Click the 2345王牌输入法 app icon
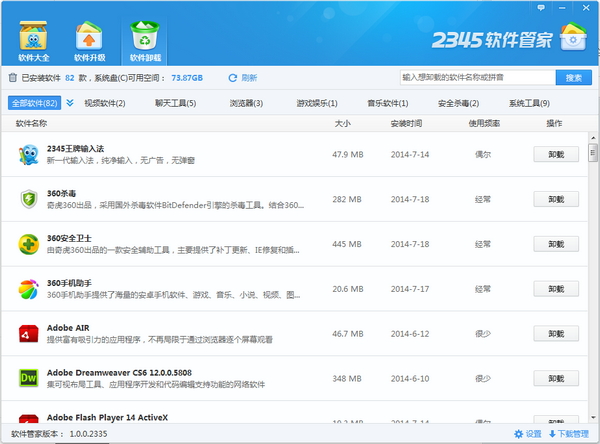 tap(28, 154)
